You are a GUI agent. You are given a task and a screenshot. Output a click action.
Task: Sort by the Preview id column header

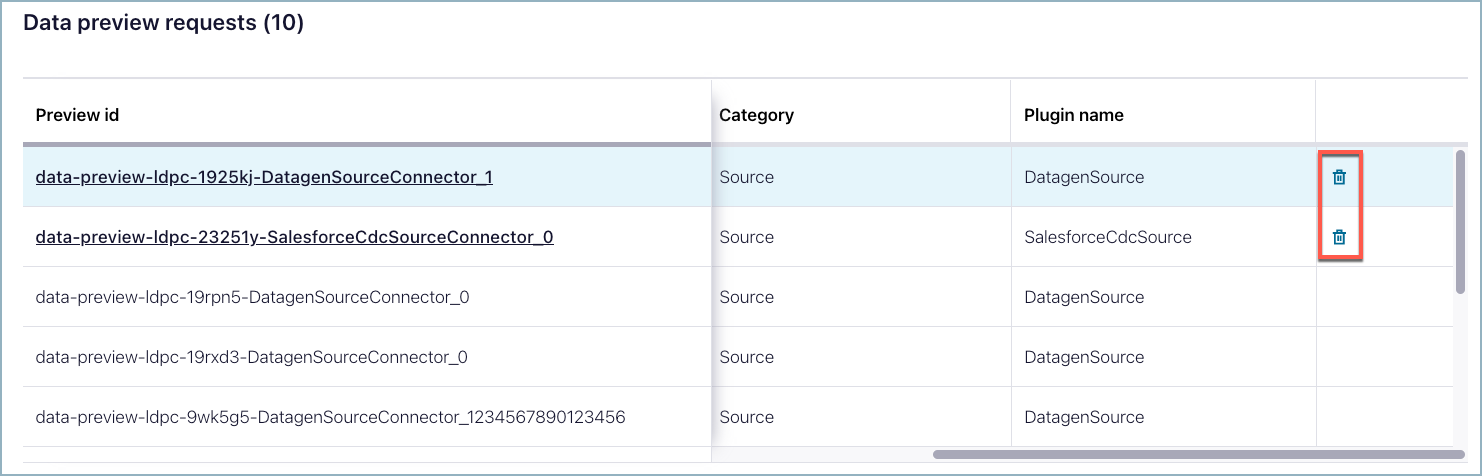tap(77, 115)
